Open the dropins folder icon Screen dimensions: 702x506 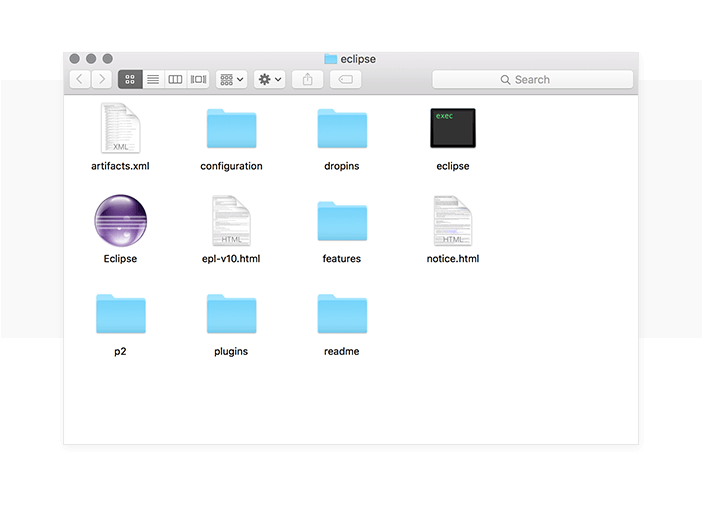(x=342, y=129)
